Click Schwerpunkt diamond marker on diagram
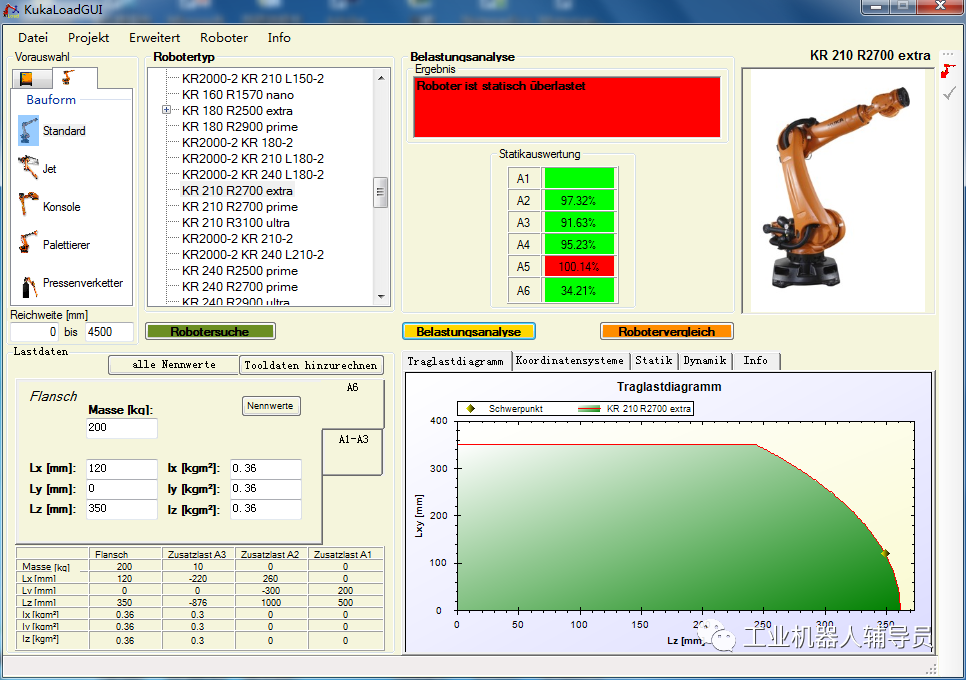 tap(885, 553)
